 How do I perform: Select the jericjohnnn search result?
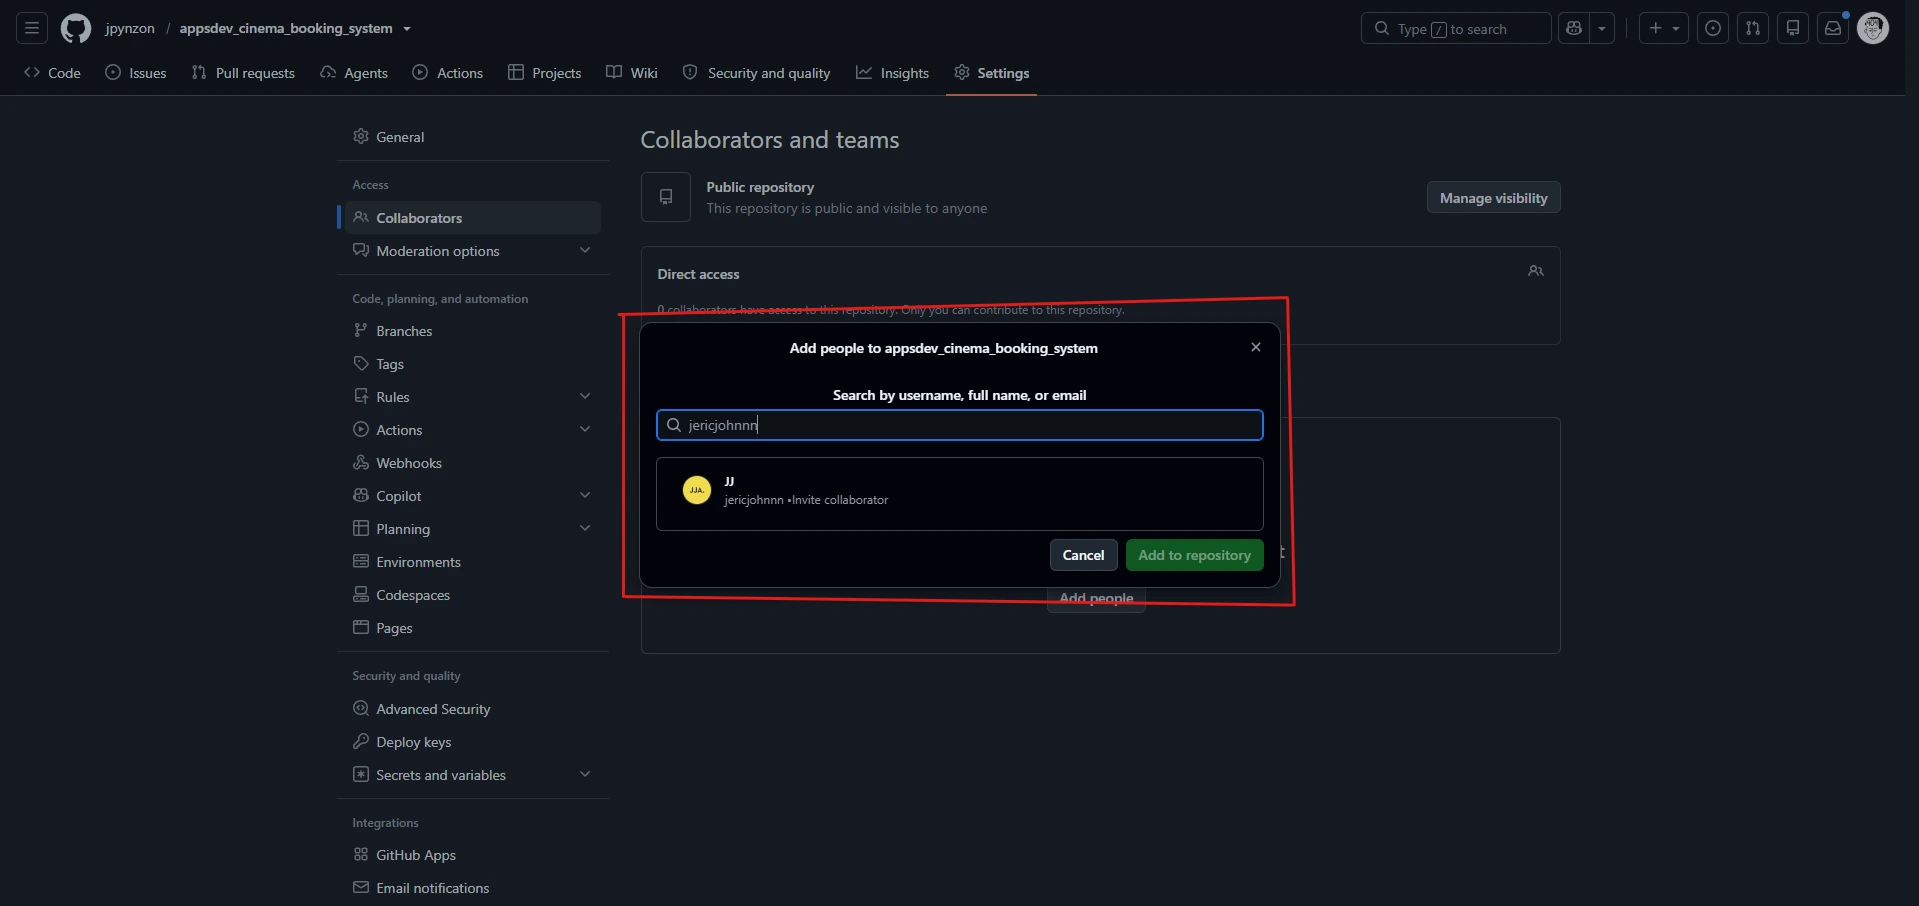pyautogui.click(x=960, y=494)
